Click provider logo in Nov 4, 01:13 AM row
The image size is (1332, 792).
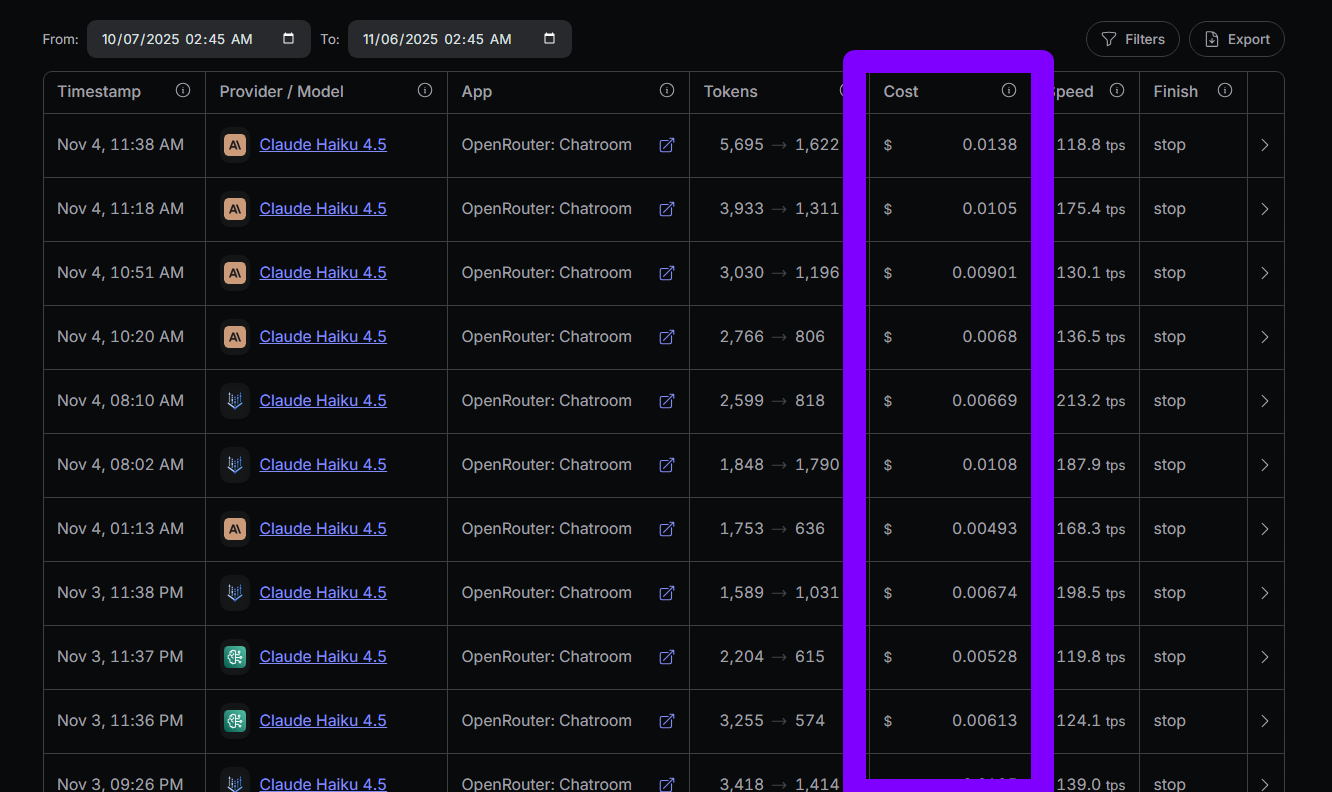click(x=235, y=529)
